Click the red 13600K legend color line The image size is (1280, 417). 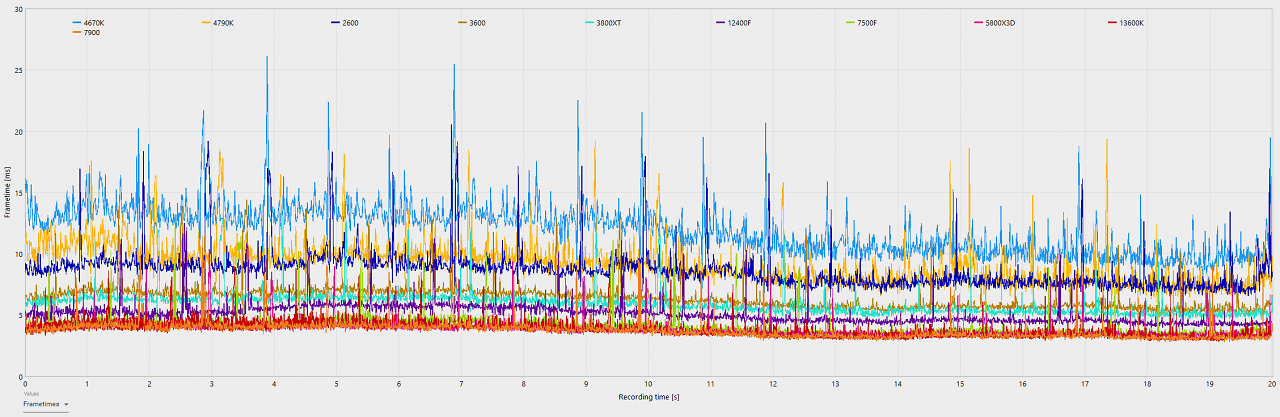pos(1113,22)
